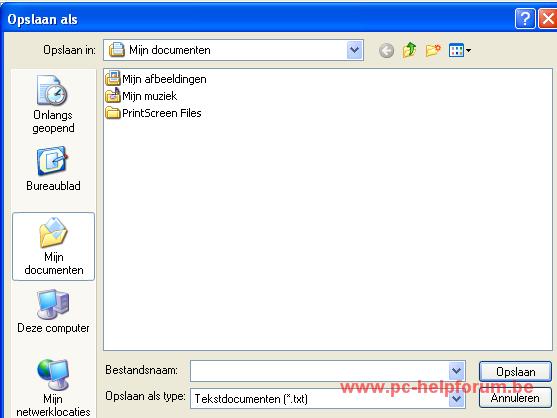Click the Annuleren button
Viewport: 557px width, 418px height.
(515, 398)
